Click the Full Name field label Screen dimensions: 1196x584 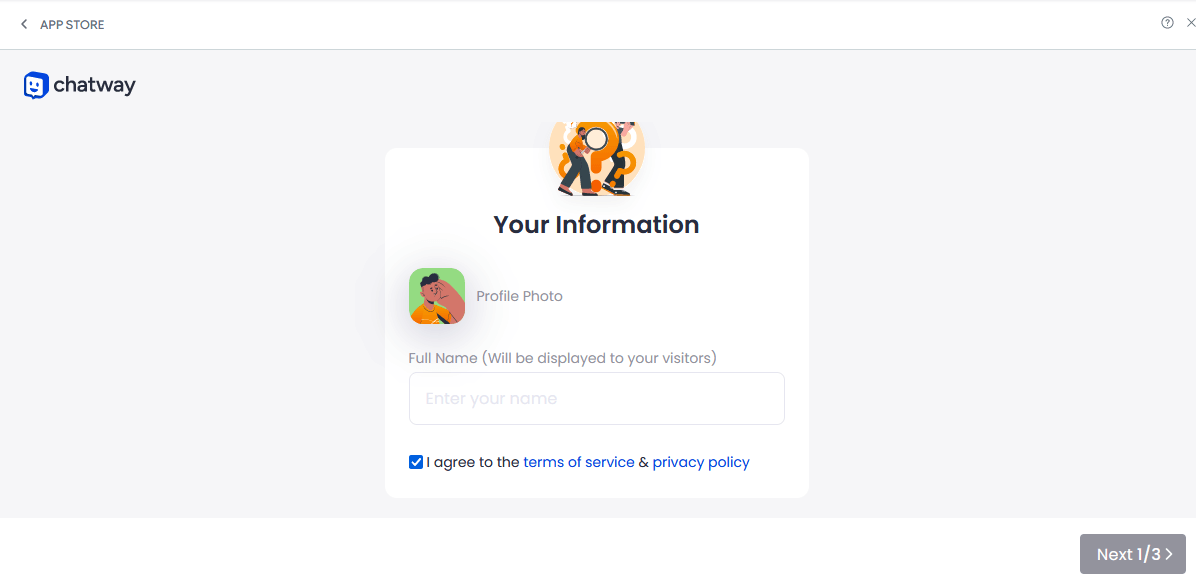(563, 358)
